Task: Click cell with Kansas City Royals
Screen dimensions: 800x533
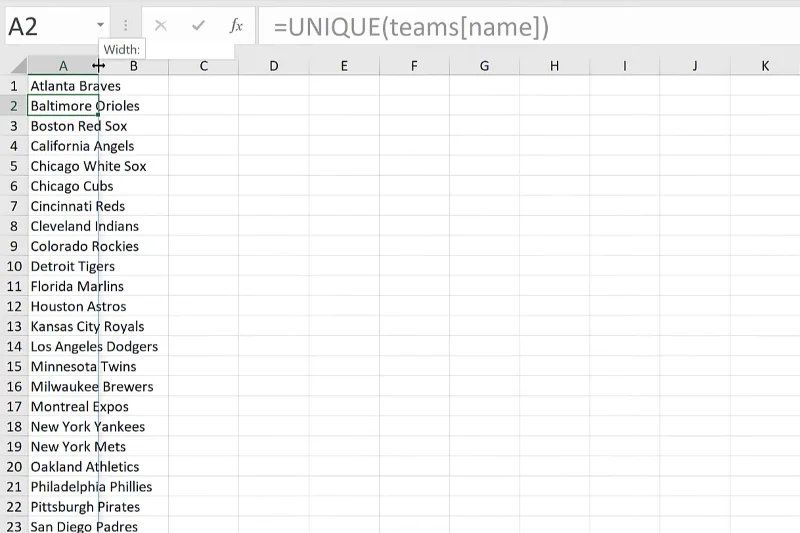Action: [x=63, y=326]
